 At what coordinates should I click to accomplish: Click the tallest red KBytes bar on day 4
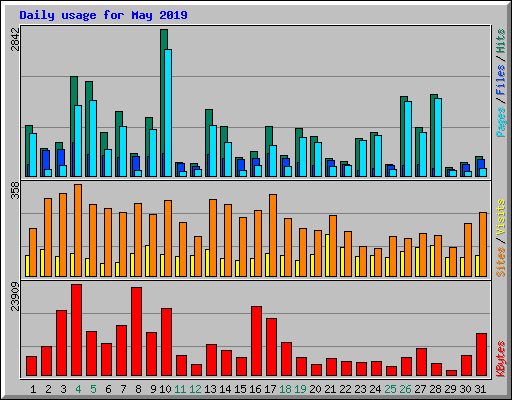tap(76, 330)
